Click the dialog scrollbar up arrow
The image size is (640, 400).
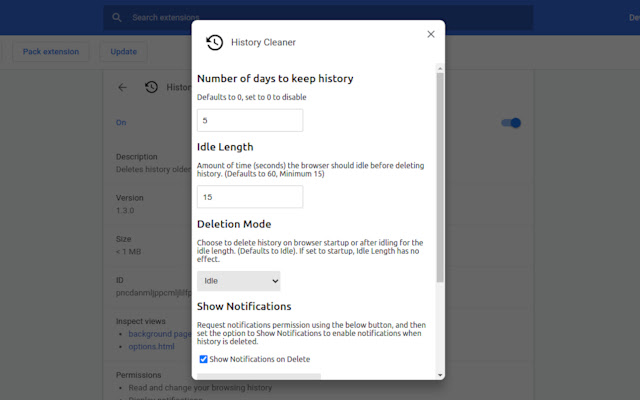tap(440, 68)
